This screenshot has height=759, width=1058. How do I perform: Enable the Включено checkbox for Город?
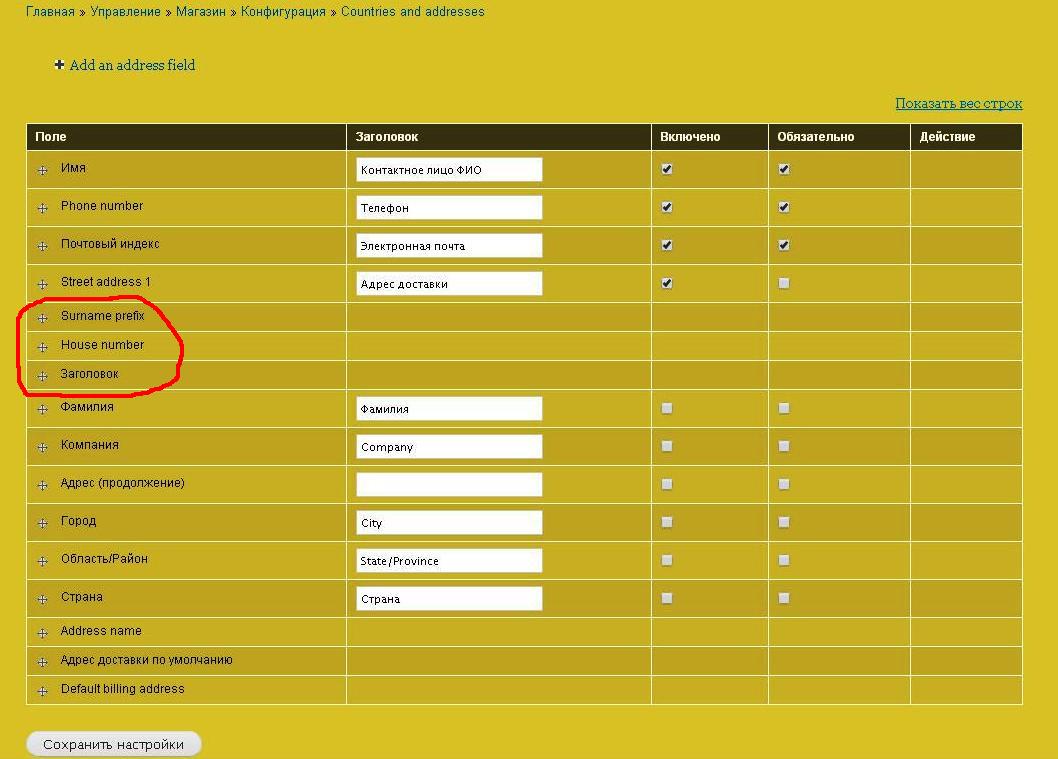point(667,522)
